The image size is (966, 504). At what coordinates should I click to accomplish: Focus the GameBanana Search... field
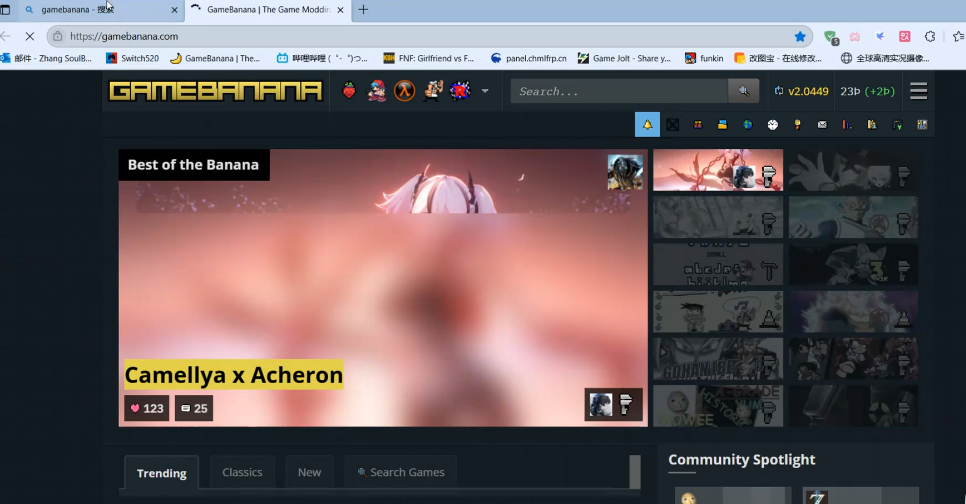[x=619, y=91]
